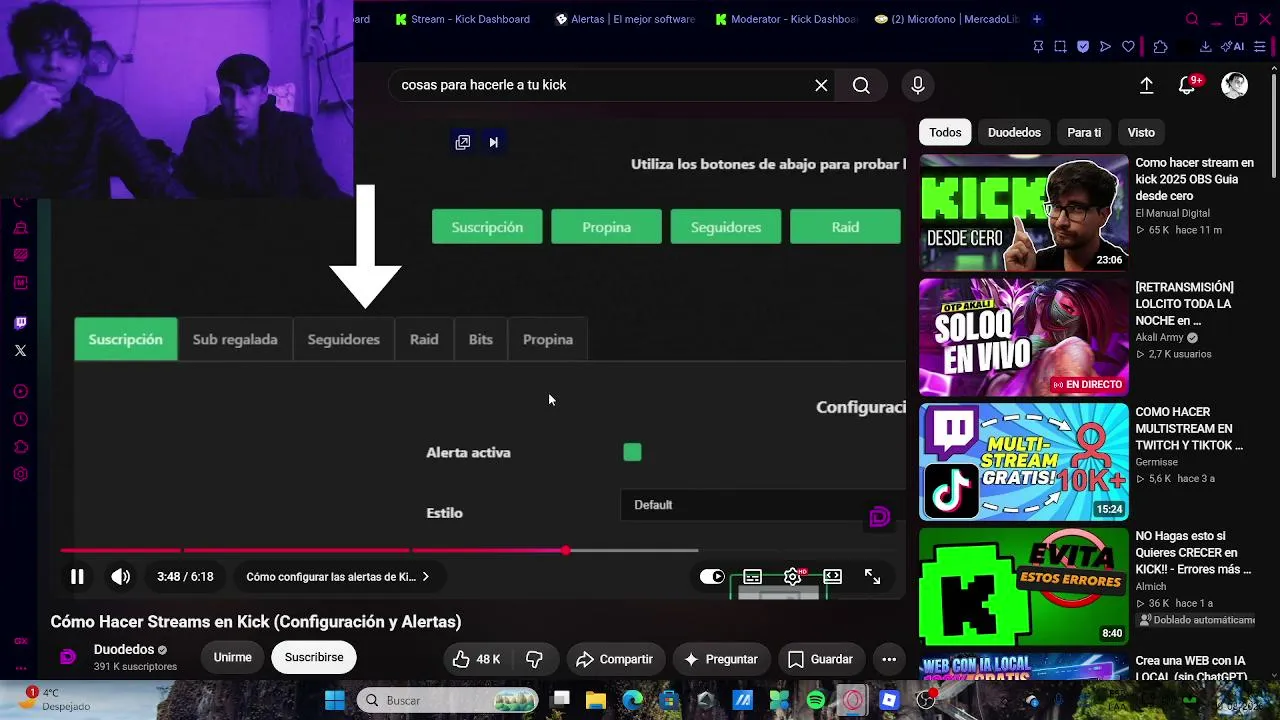Click the pin icon in browser toolbar
The image size is (1280, 720).
1038,47
